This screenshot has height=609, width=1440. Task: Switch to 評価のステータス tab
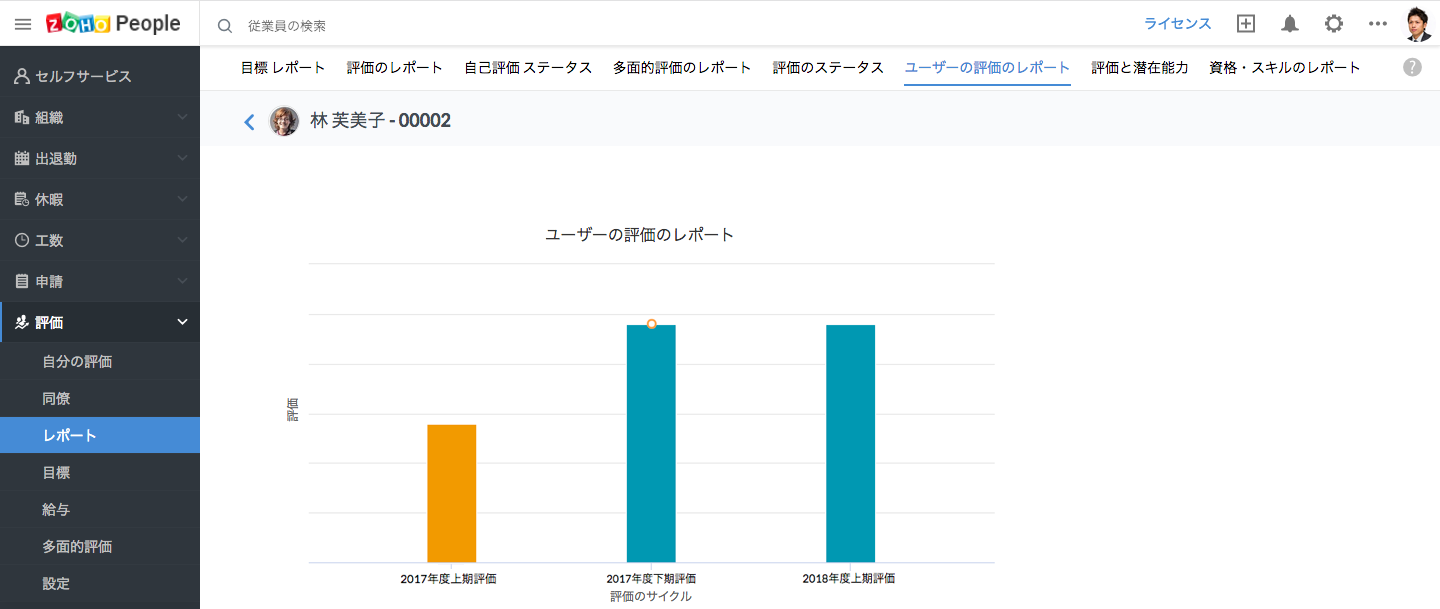click(x=828, y=68)
